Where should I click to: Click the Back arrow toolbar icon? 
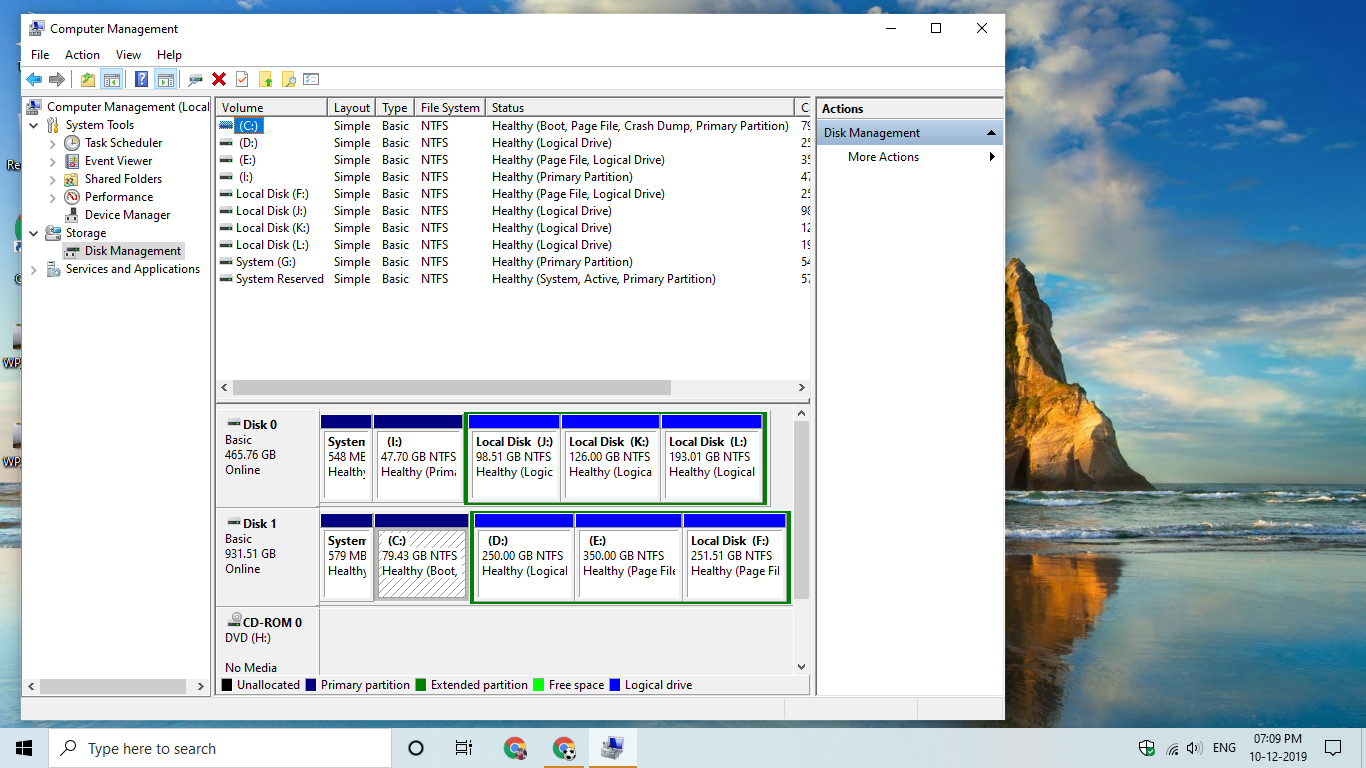[x=34, y=79]
